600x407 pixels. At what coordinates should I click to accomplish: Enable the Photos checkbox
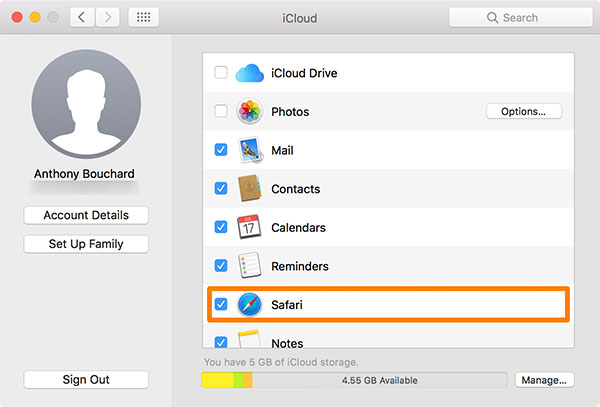[x=221, y=111]
